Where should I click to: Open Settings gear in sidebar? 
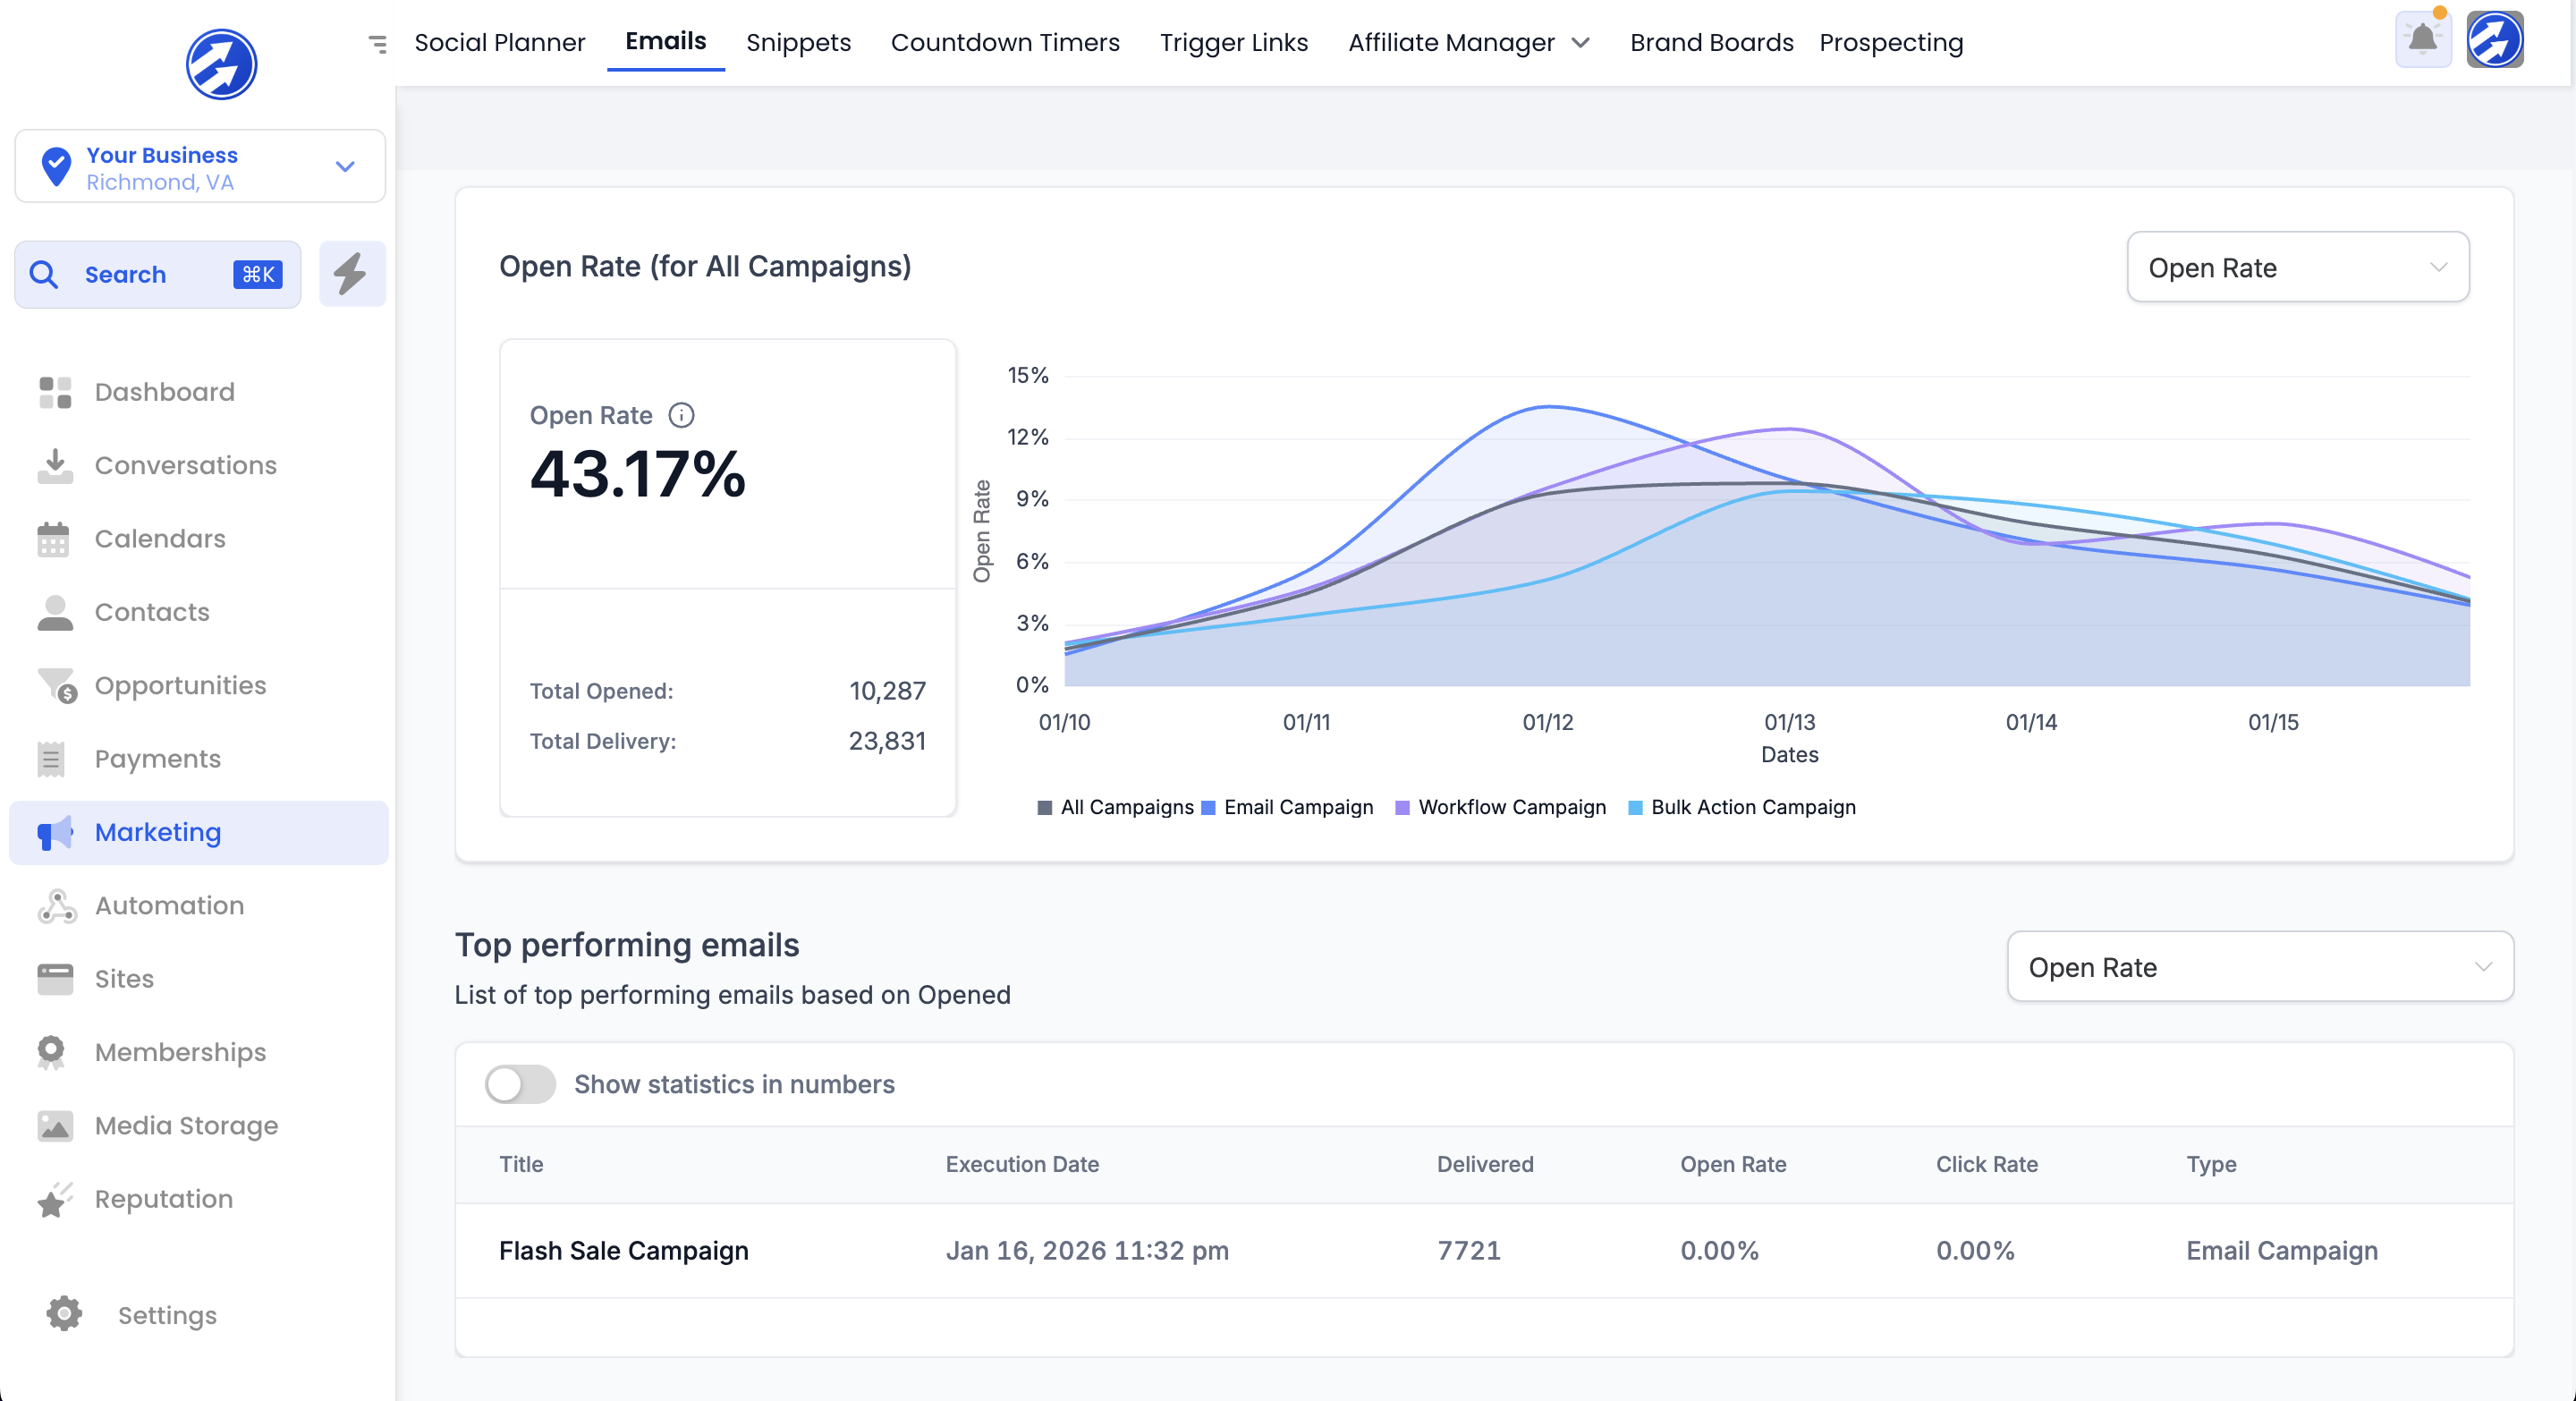64,1314
